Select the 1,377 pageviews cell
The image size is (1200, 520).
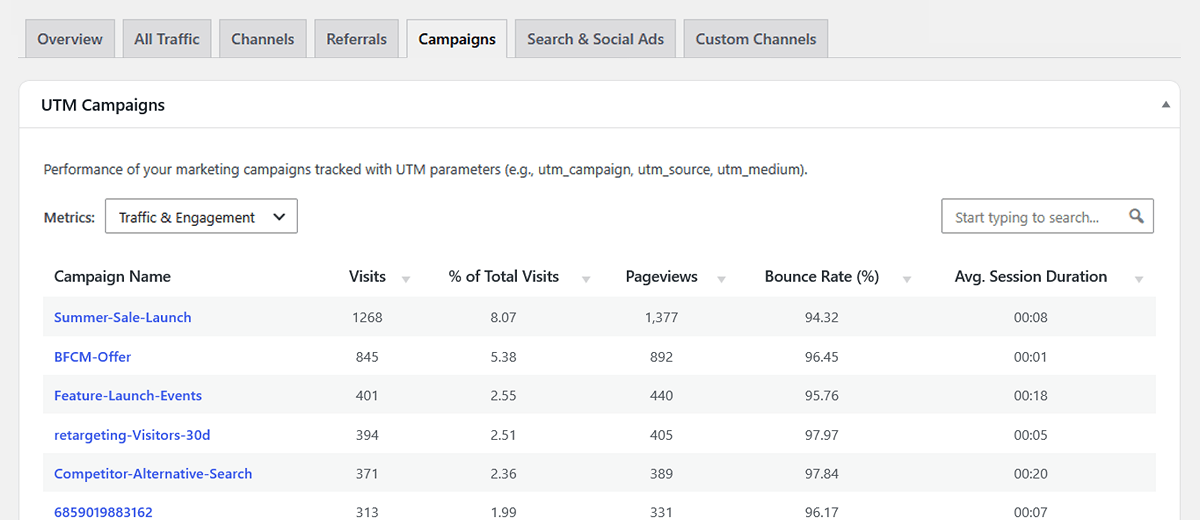tap(661, 317)
